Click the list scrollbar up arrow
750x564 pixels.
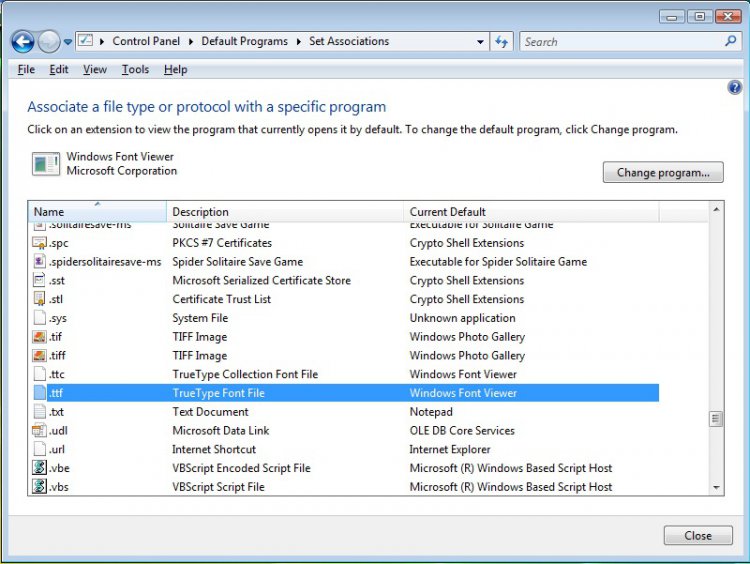(x=716, y=210)
